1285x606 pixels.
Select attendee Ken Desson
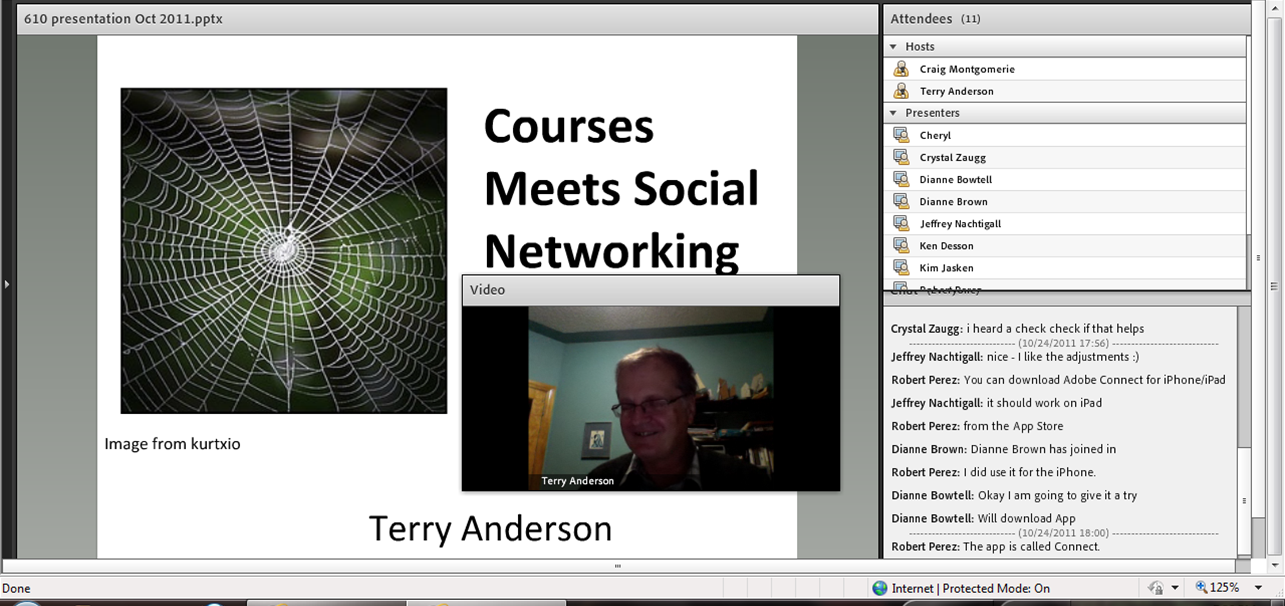(x=1066, y=245)
